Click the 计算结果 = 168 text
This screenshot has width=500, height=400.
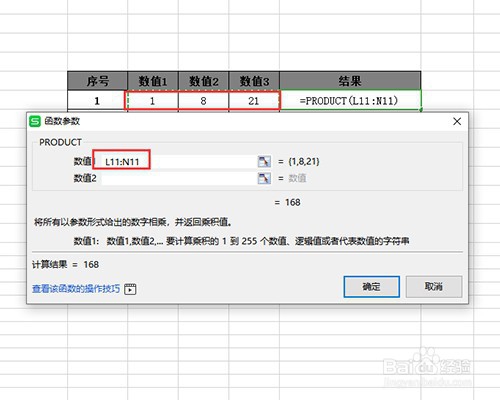pos(65,265)
